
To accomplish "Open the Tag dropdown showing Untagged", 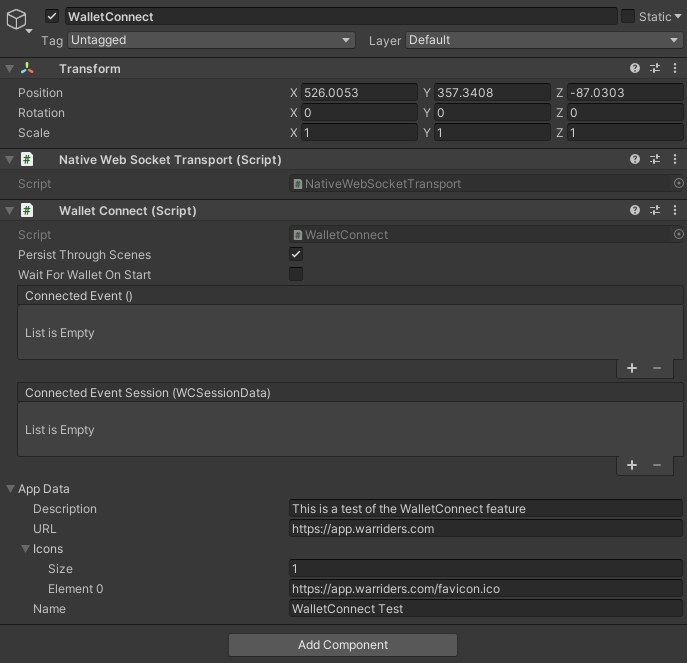I will [211, 40].
